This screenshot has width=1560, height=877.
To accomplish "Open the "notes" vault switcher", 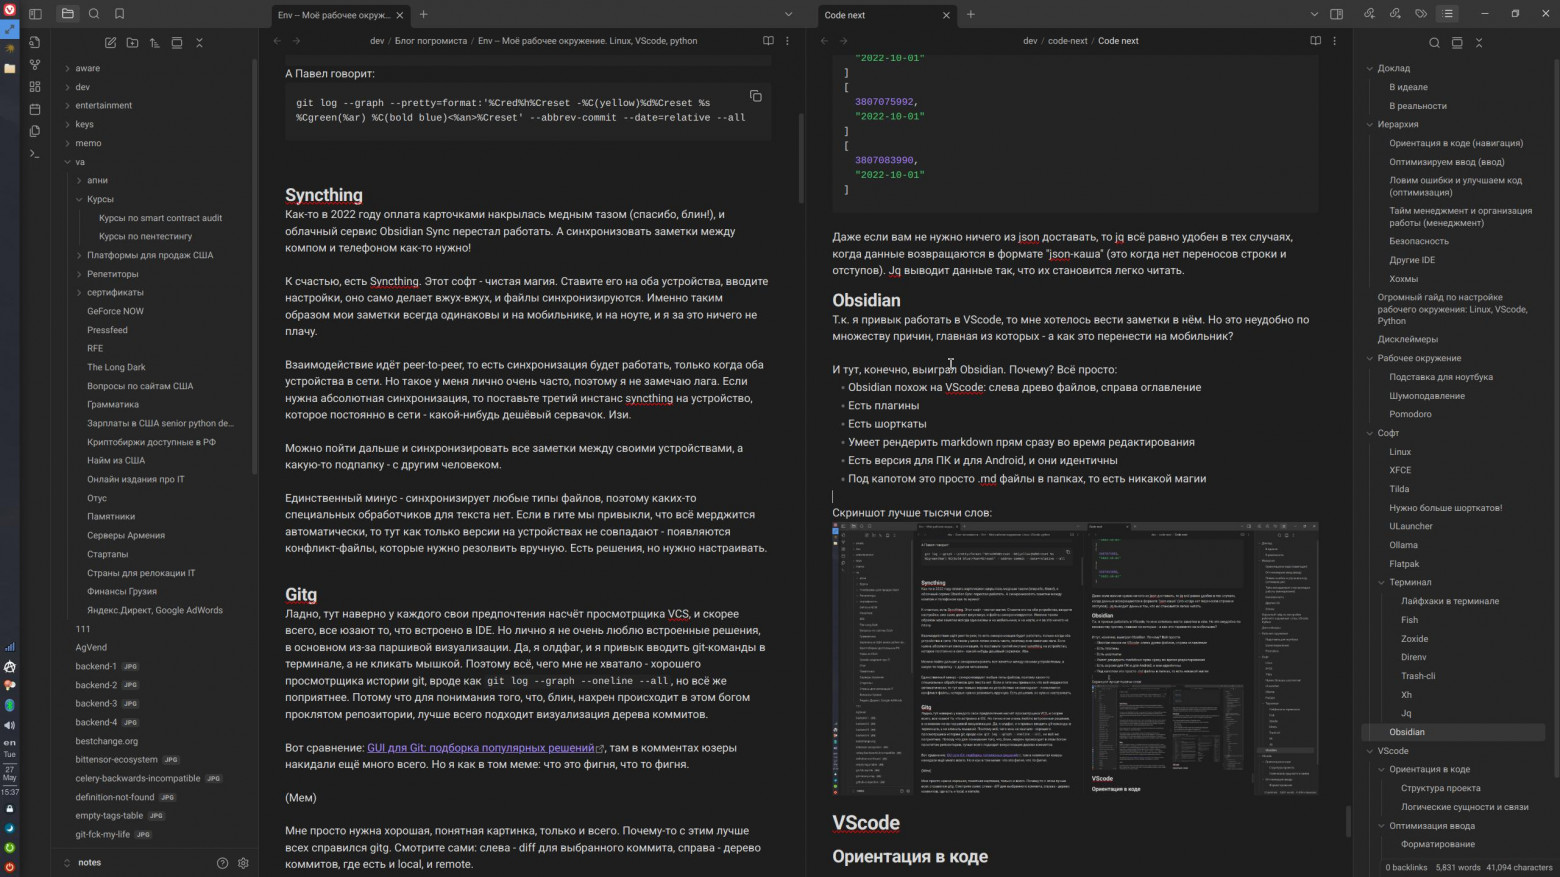I will [88, 862].
